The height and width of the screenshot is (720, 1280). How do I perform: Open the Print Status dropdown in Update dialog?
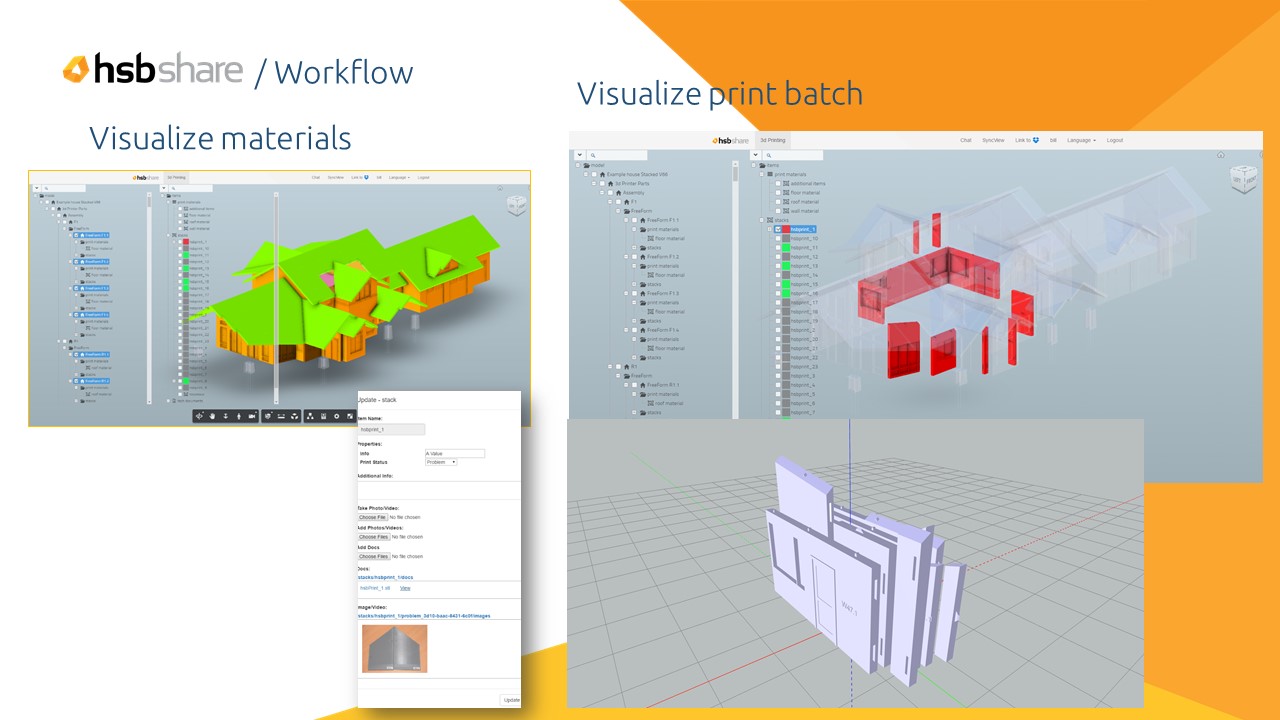441,462
